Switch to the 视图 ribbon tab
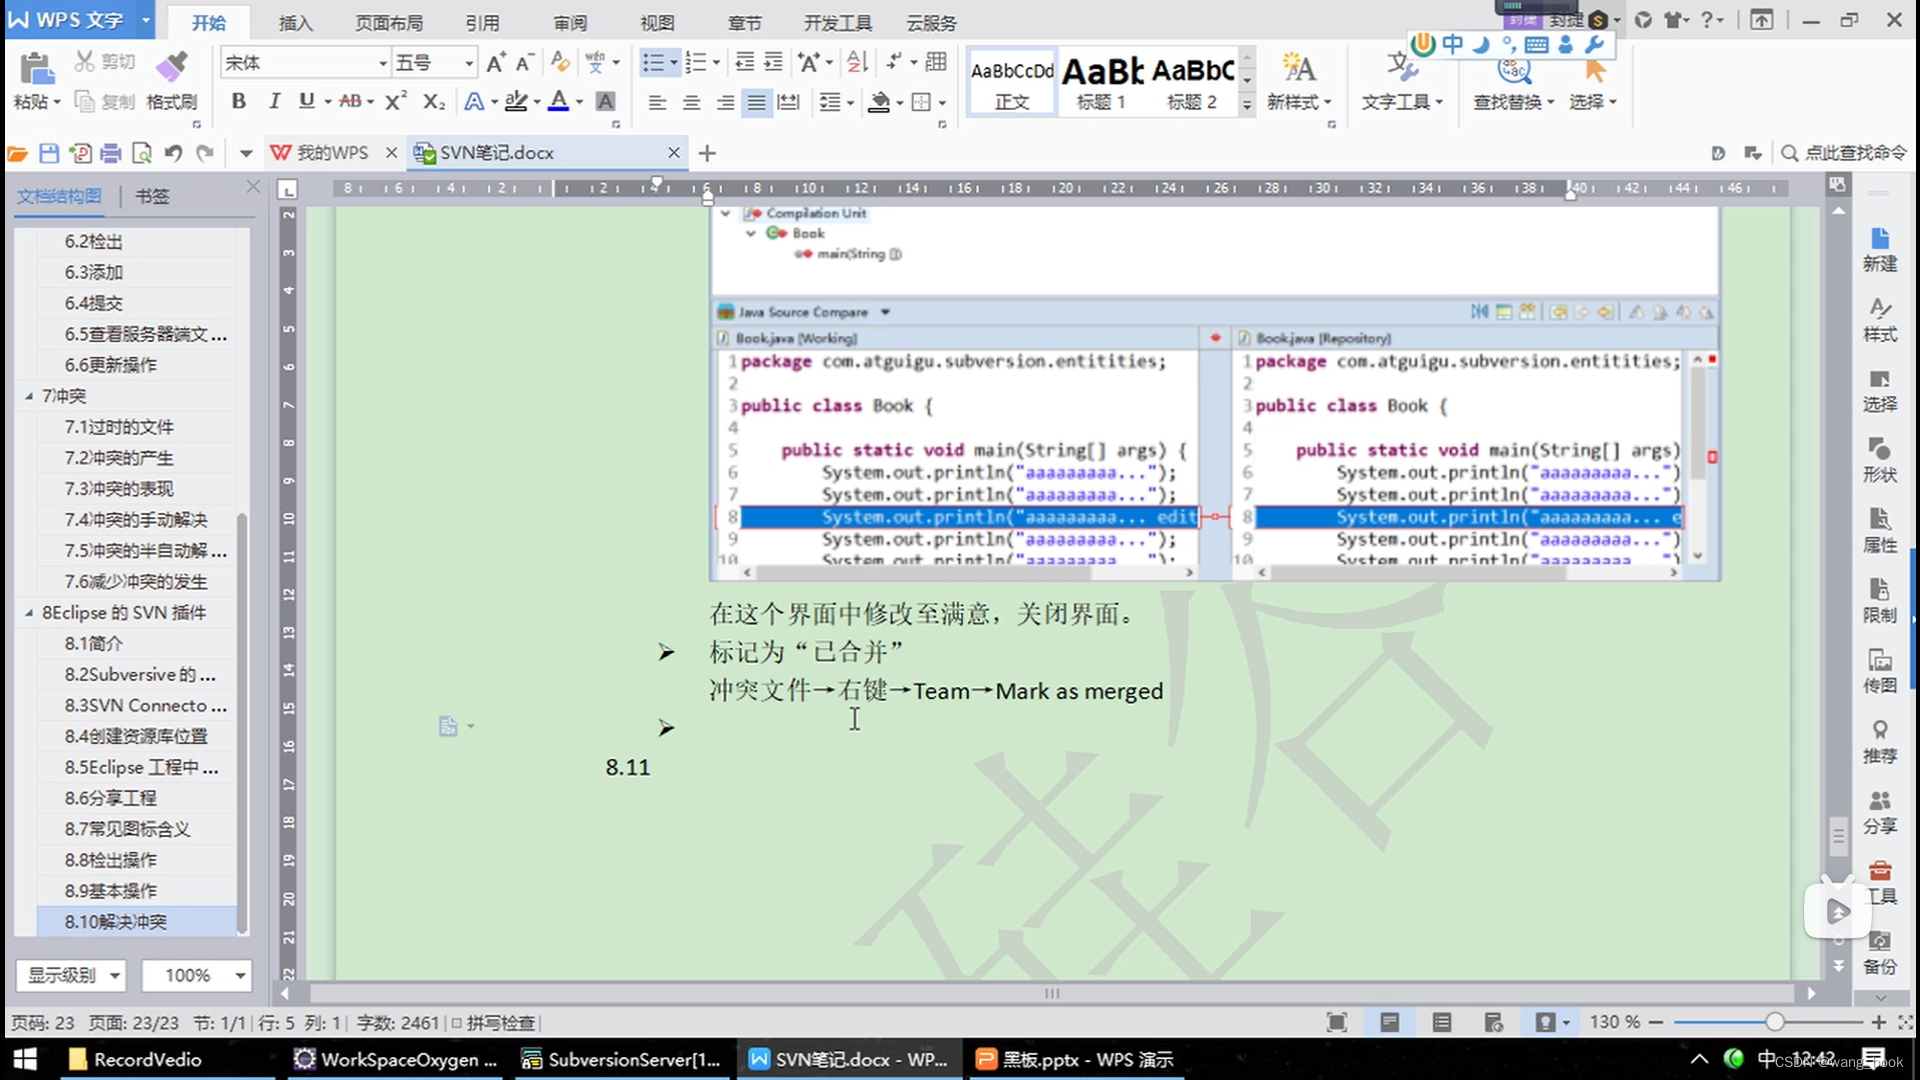This screenshot has width=1920, height=1080. 657,23
